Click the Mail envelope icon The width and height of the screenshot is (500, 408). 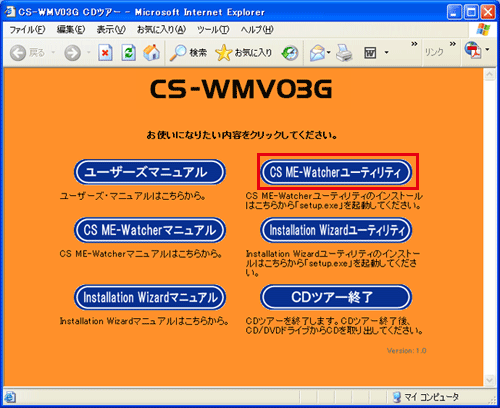point(317,53)
